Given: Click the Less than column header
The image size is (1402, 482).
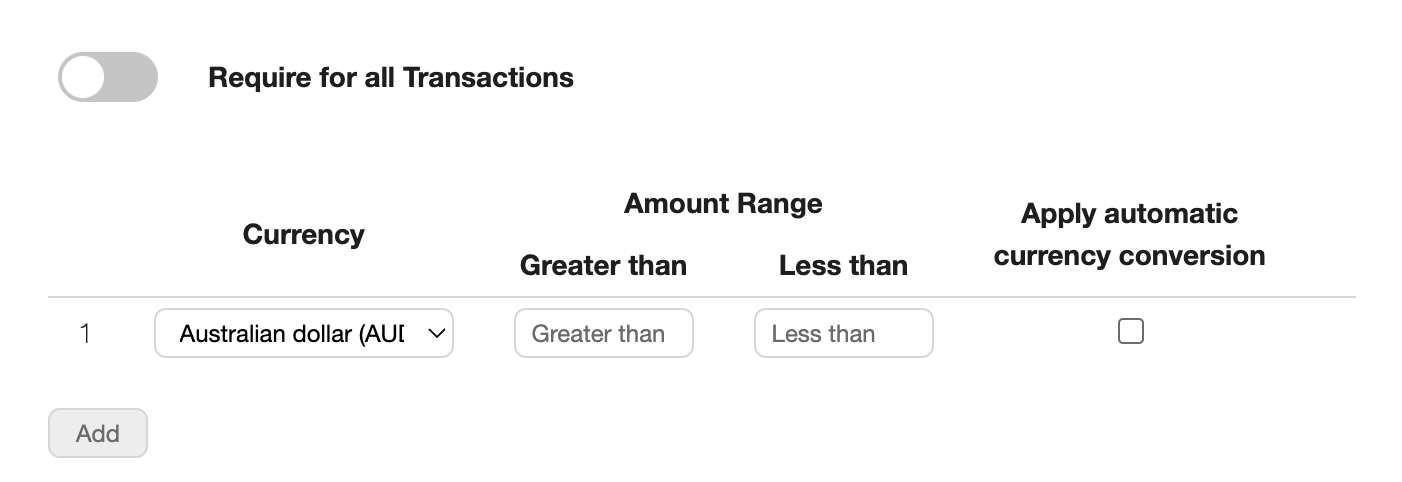Looking at the screenshot, I should pyautogui.click(x=844, y=265).
